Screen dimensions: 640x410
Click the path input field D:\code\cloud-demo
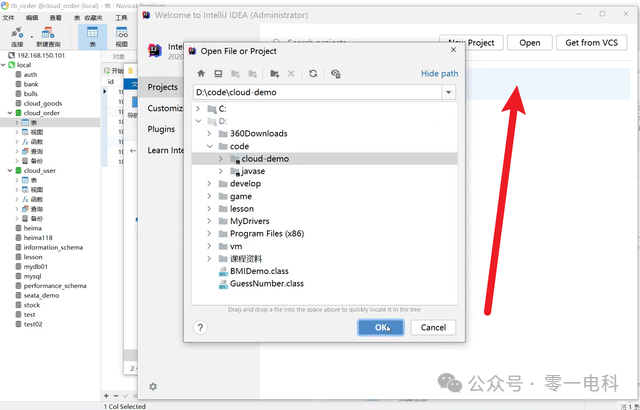318,92
